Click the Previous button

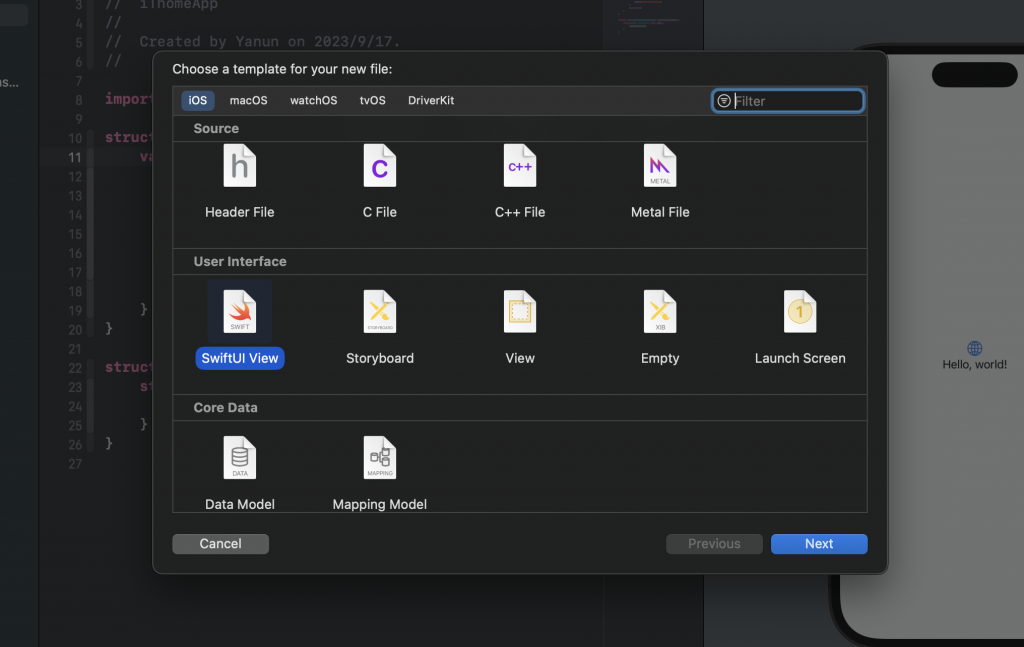click(714, 544)
